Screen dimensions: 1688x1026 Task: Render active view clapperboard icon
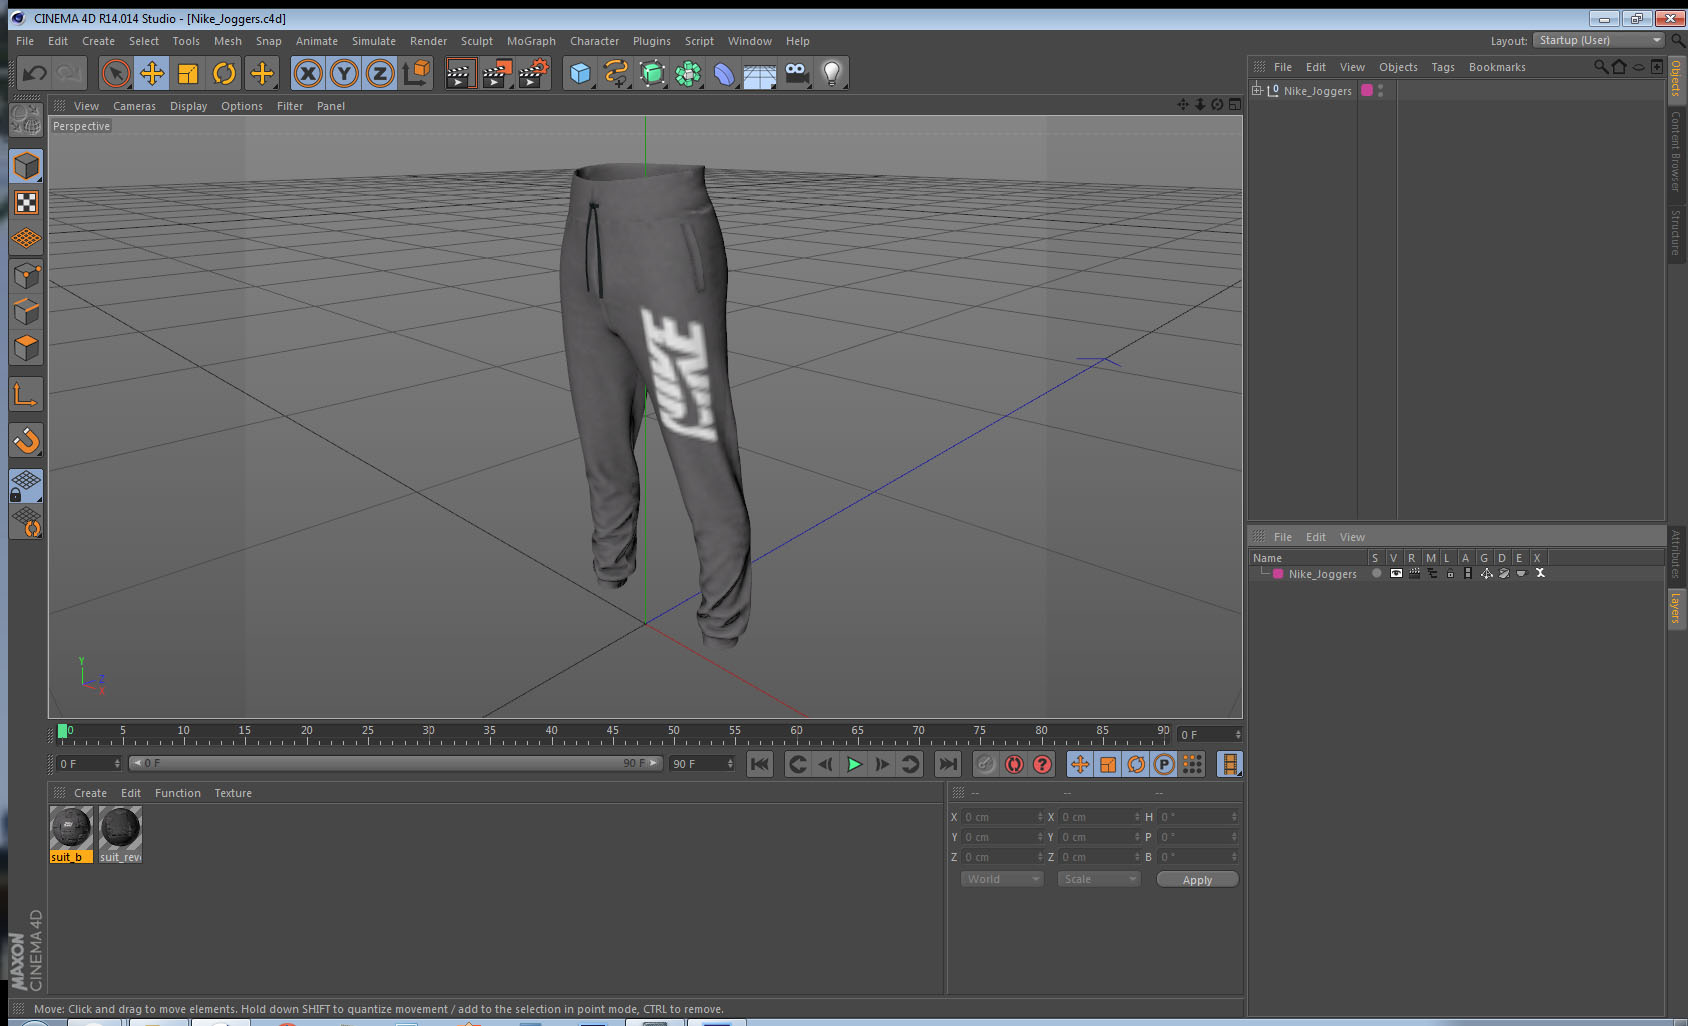460,73
